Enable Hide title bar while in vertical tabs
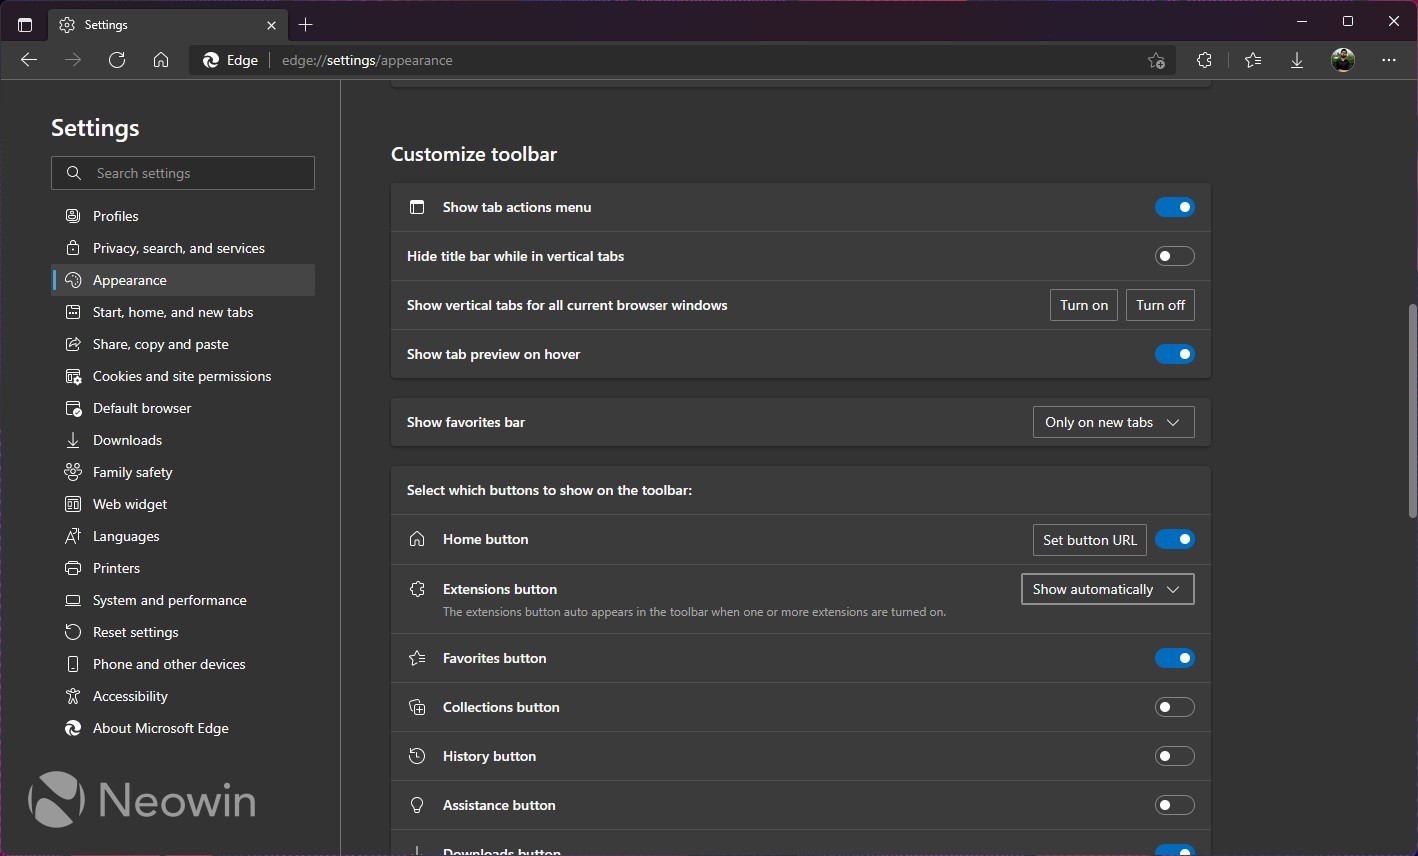The height and width of the screenshot is (856, 1418). click(1175, 256)
